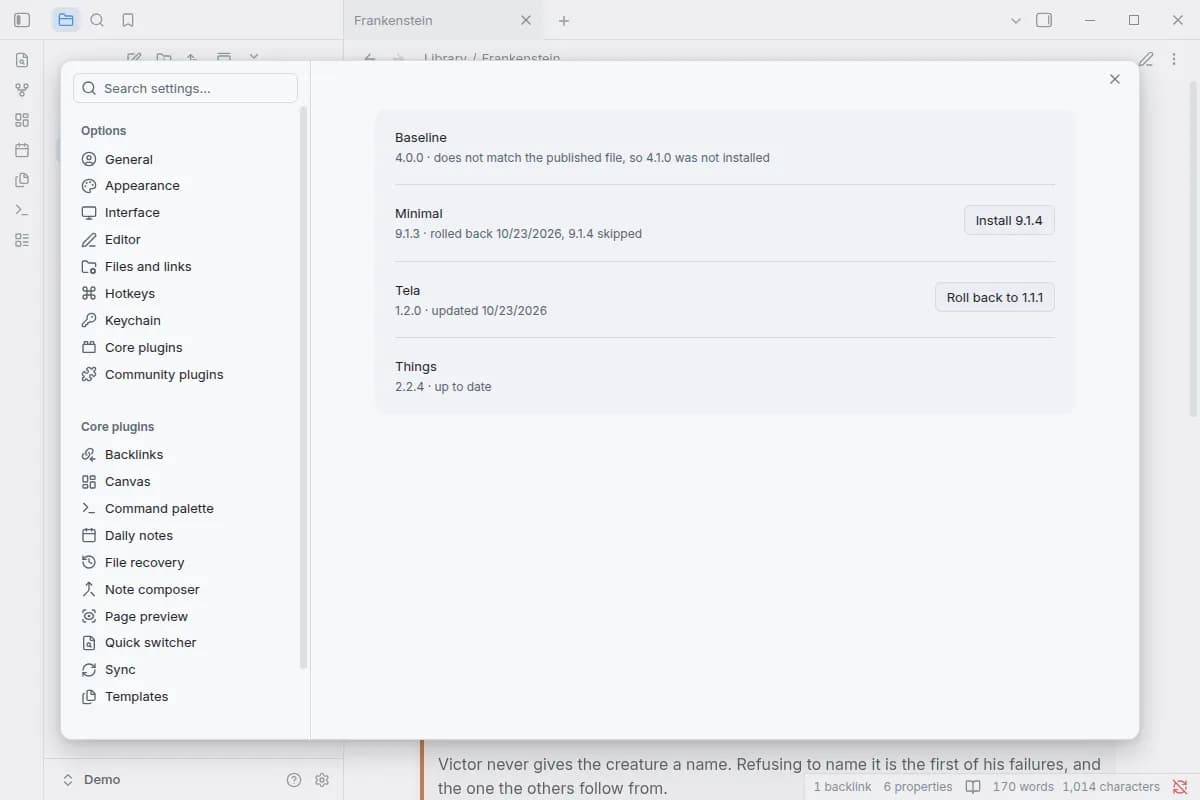Screen dimensions: 1200x800
Task: Open today's daily note ribbon icon
Action: tap(22, 150)
